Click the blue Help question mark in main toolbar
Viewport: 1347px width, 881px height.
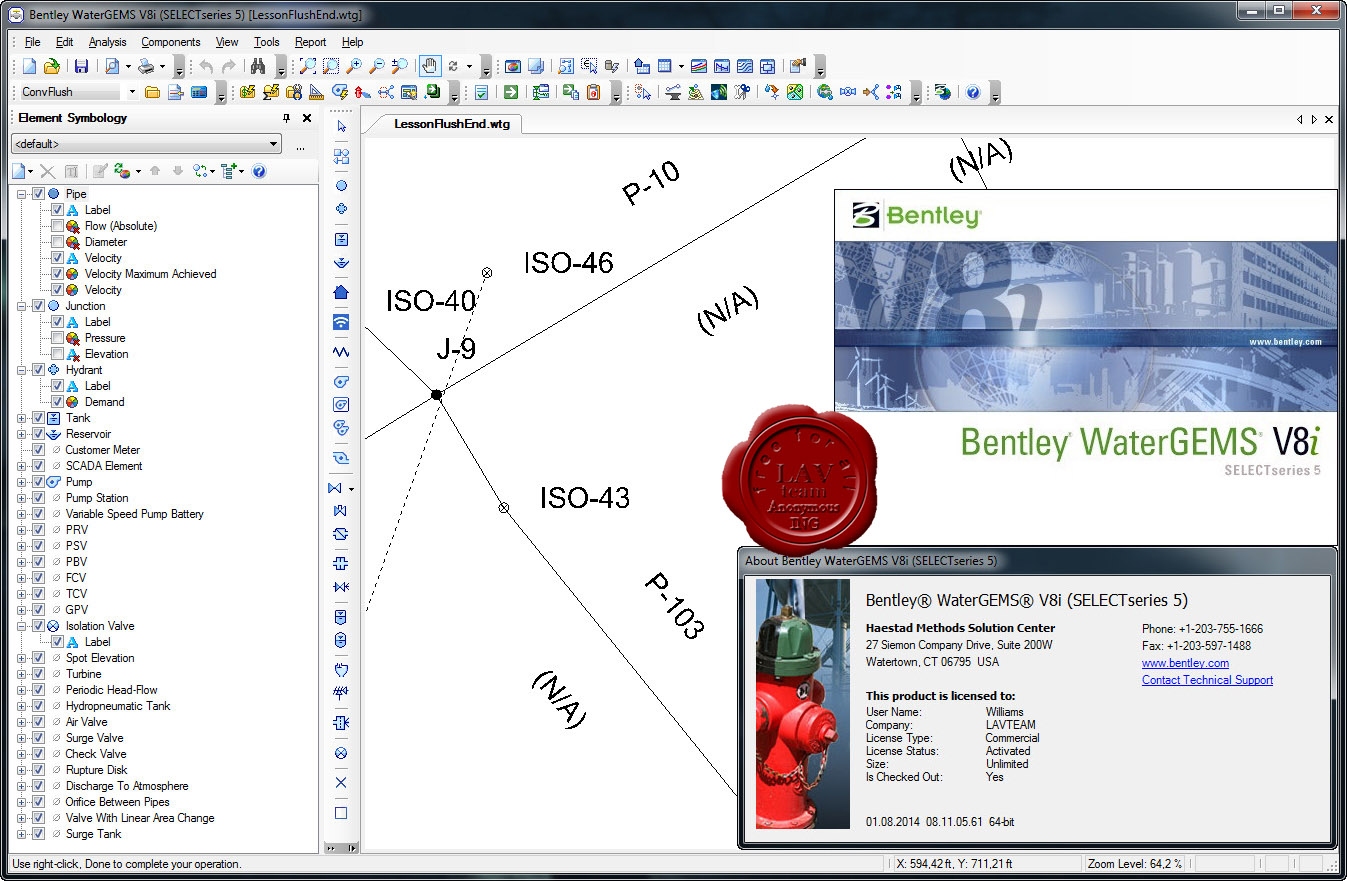click(x=972, y=93)
